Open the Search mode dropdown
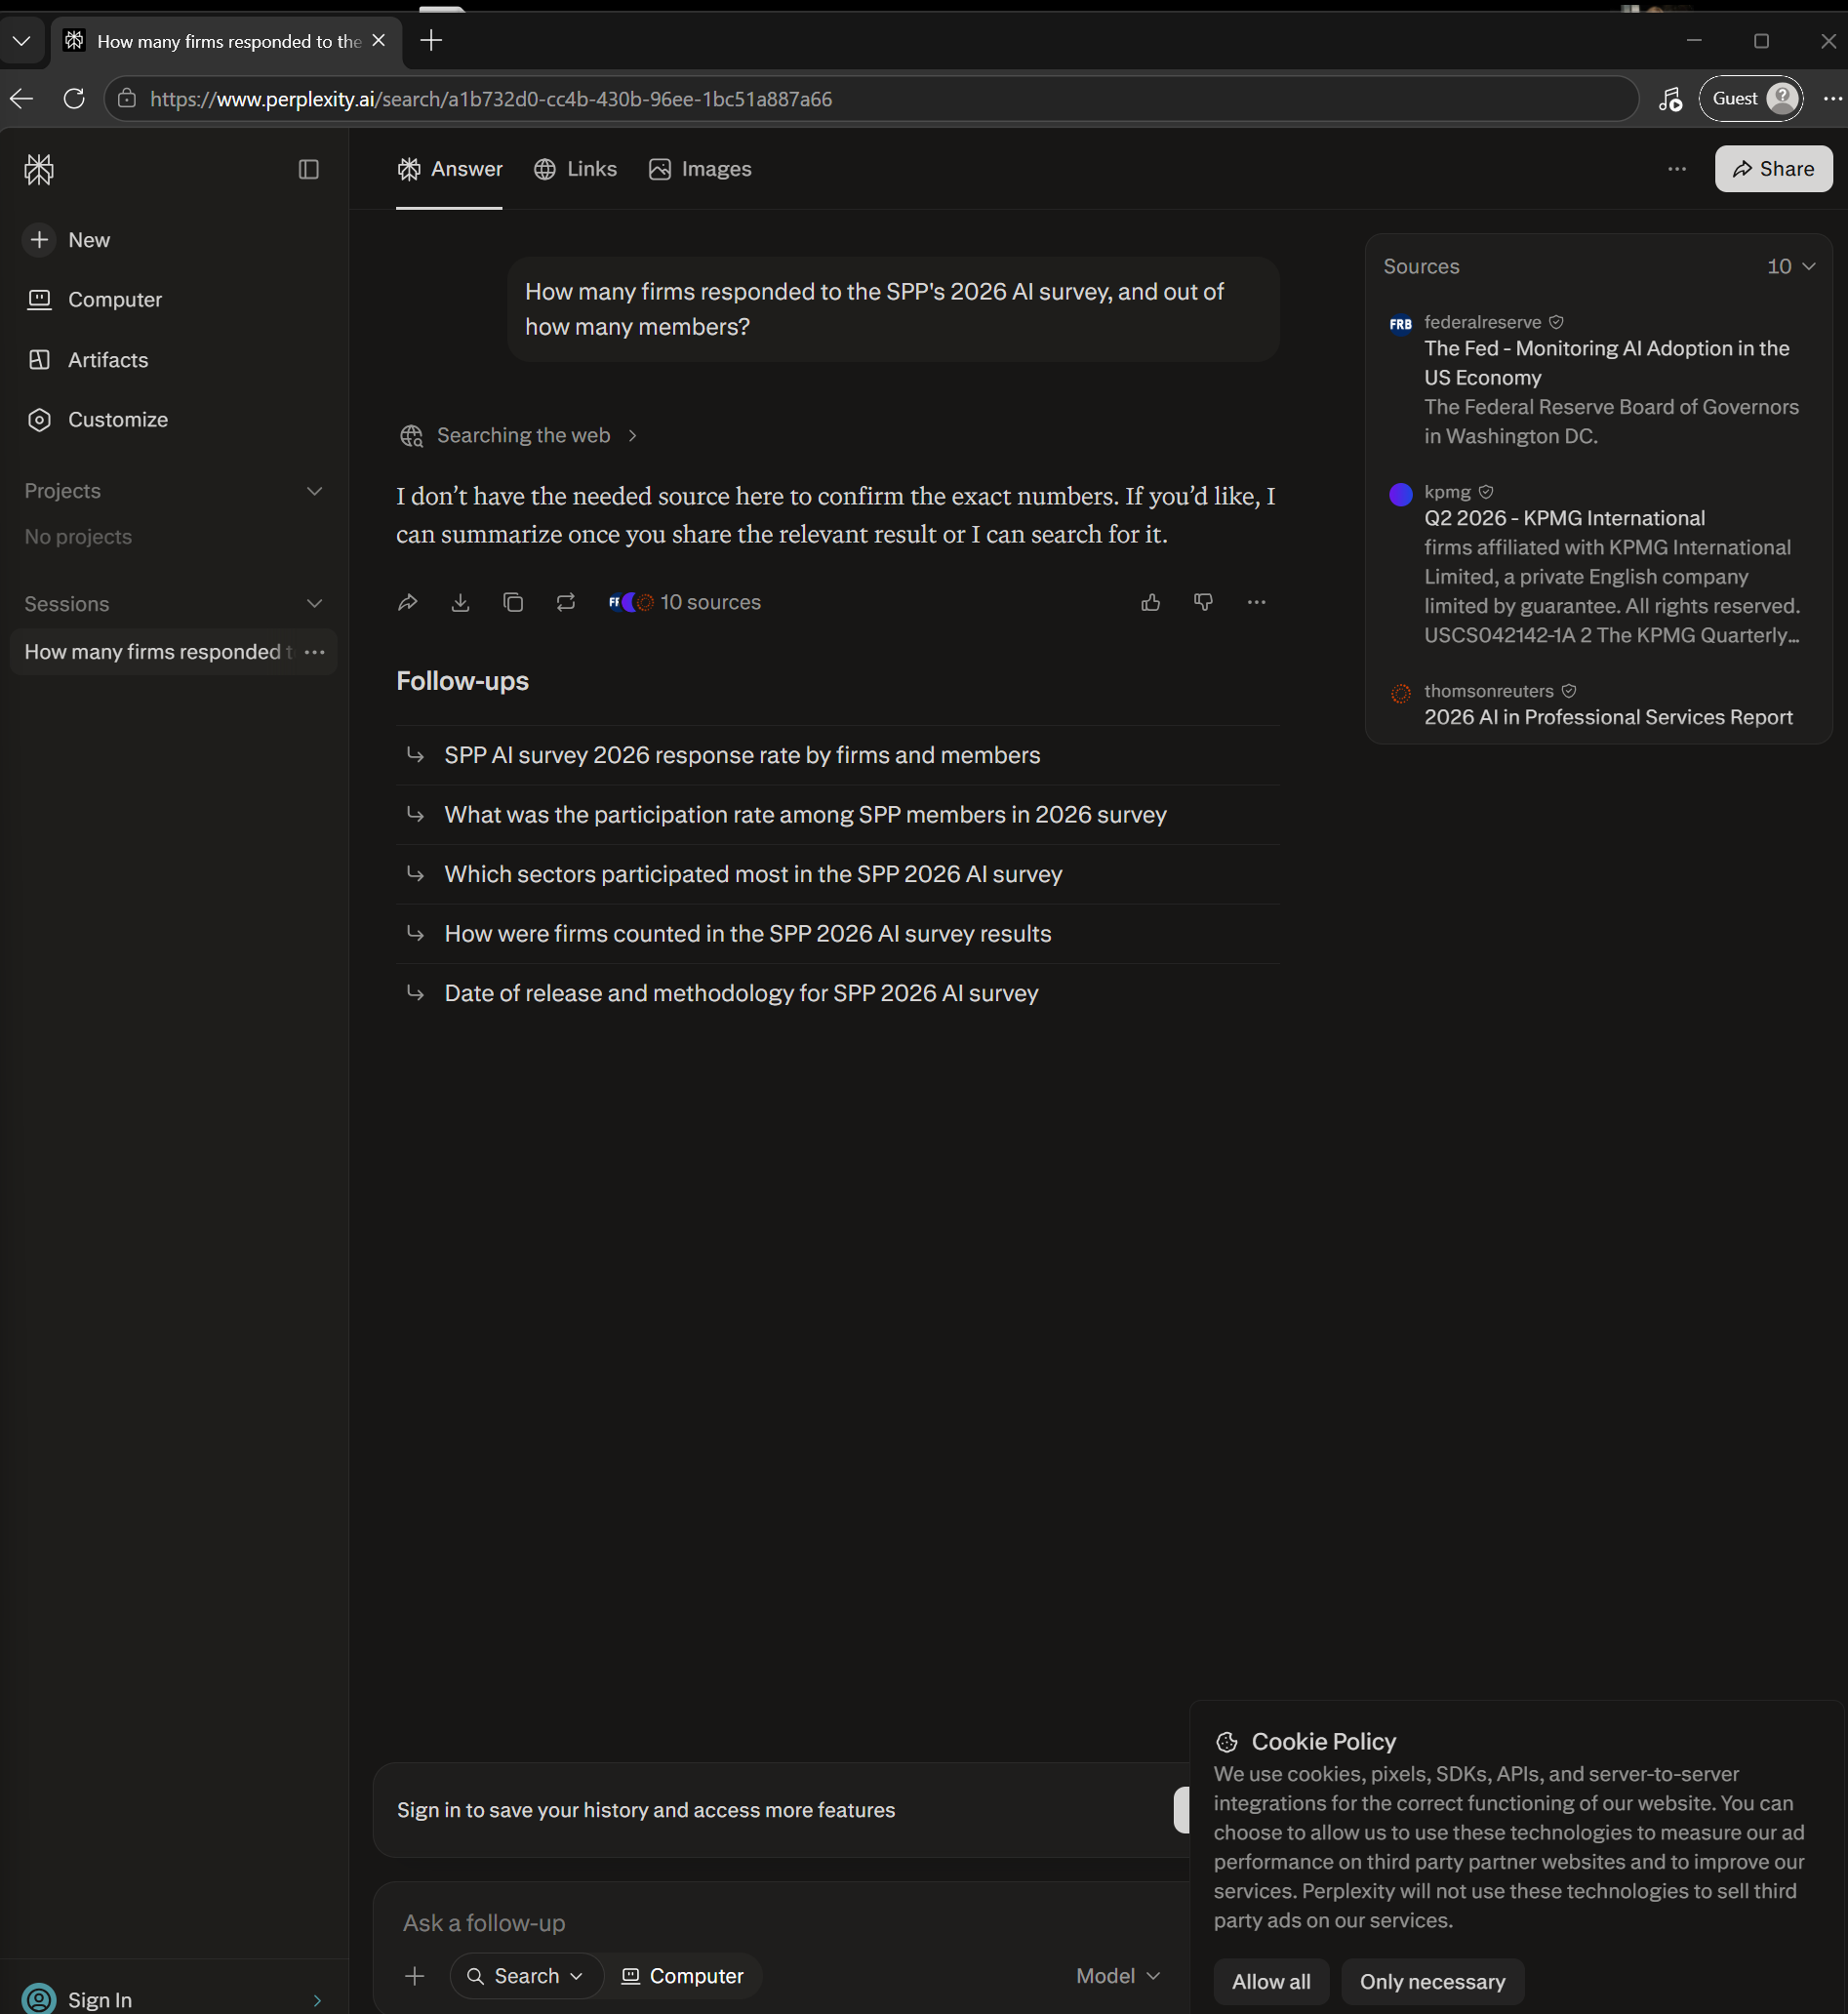The height and width of the screenshot is (2014, 1848). click(526, 1976)
